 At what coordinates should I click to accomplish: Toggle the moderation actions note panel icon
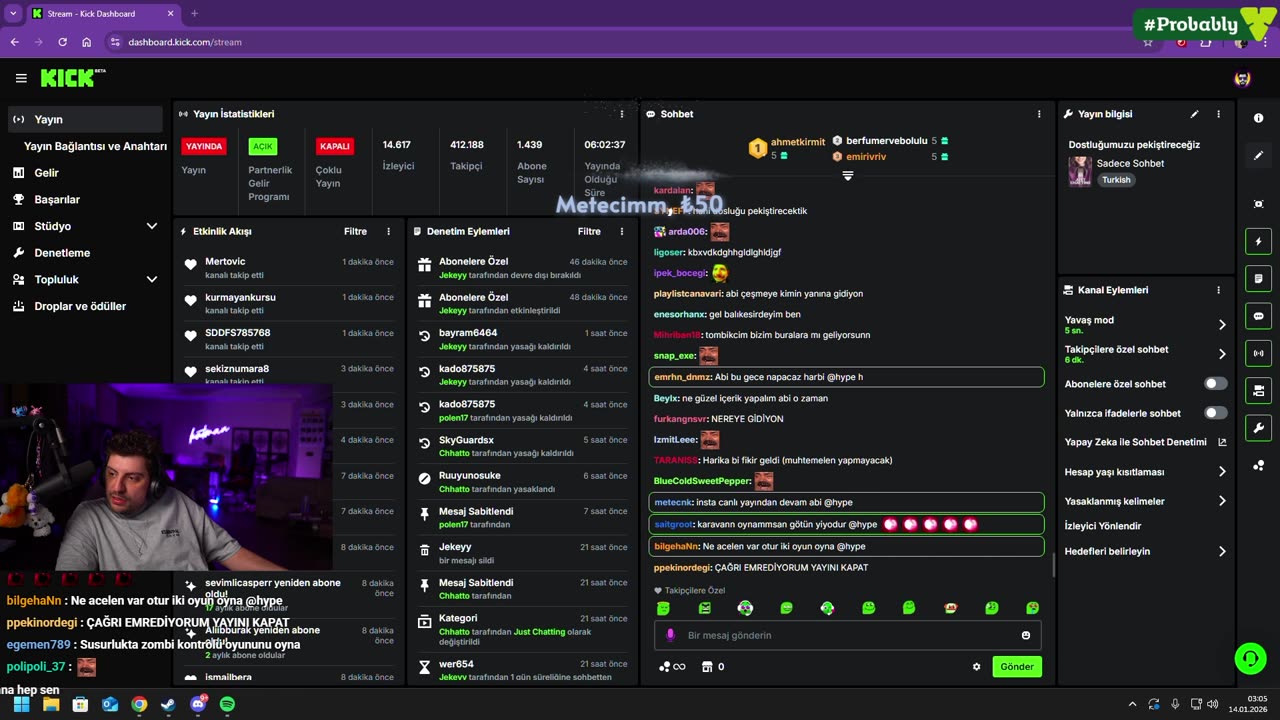point(1258,278)
